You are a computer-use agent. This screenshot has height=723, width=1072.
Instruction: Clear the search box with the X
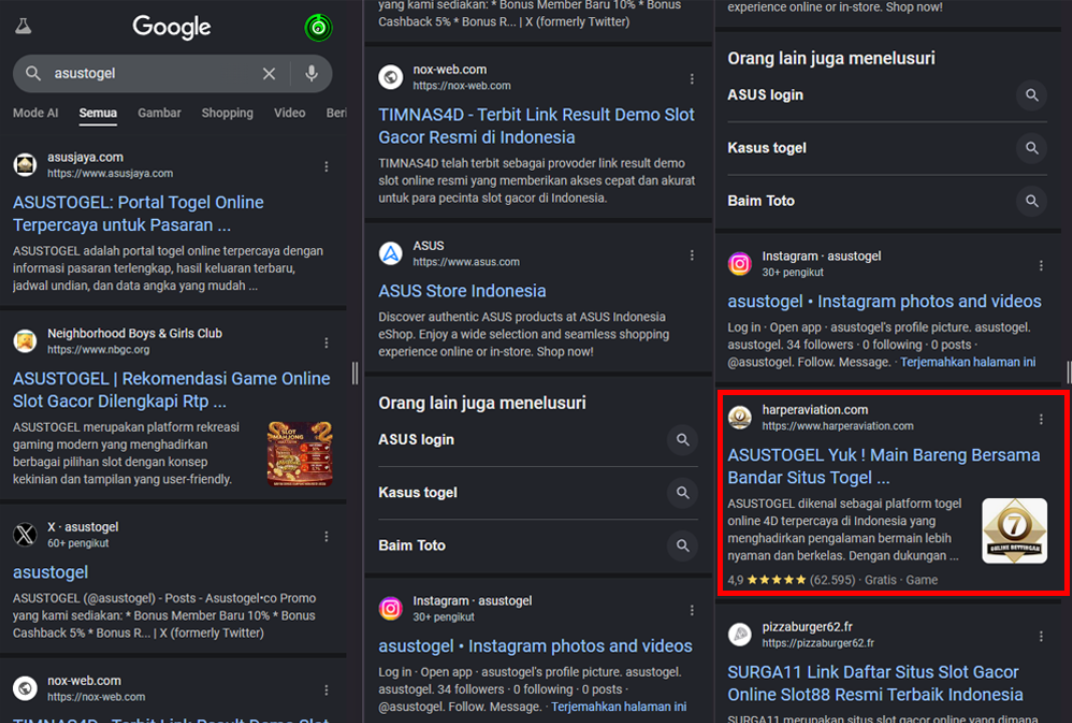(269, 74)
